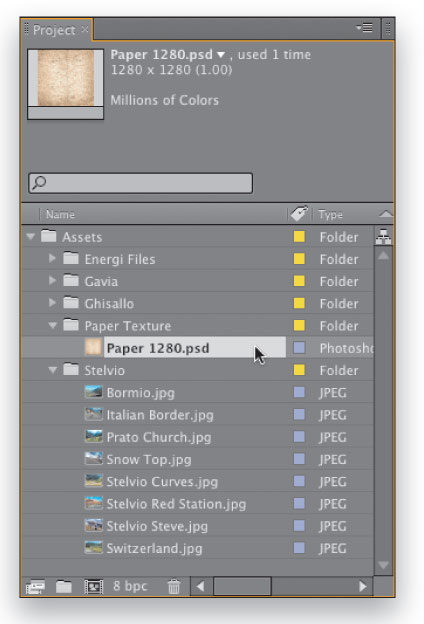The width and height of the screenshot is (424, 624).
Task: Select Stelvio Curves.jpg in the list
Action: [162, 482]
